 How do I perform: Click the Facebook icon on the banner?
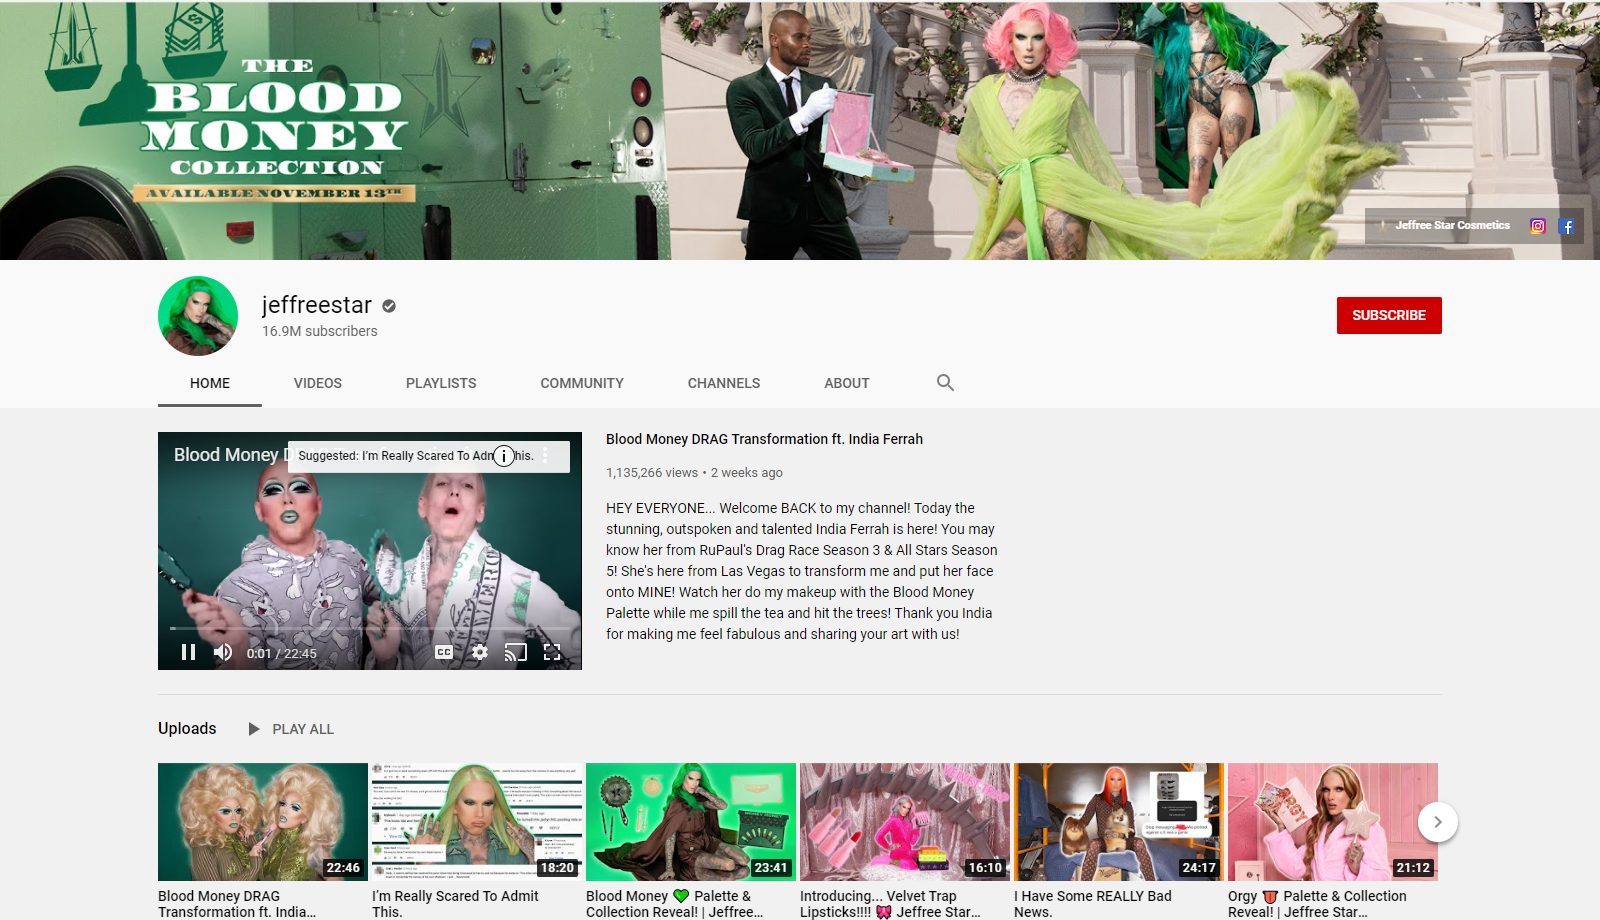(x=1567, y=226)
